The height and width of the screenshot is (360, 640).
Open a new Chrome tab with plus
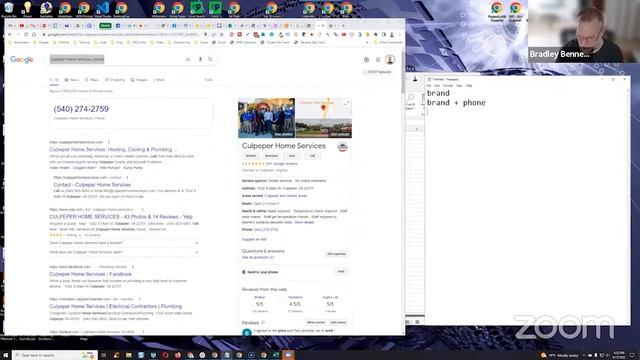click(x=343, y=26)
